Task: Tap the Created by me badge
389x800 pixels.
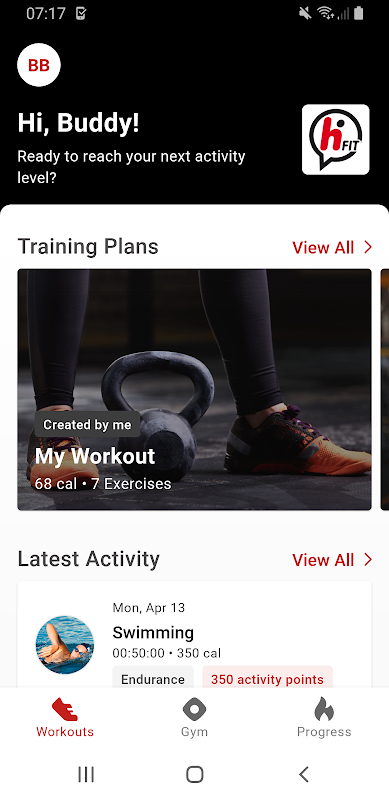Action: tap(87, 424)
